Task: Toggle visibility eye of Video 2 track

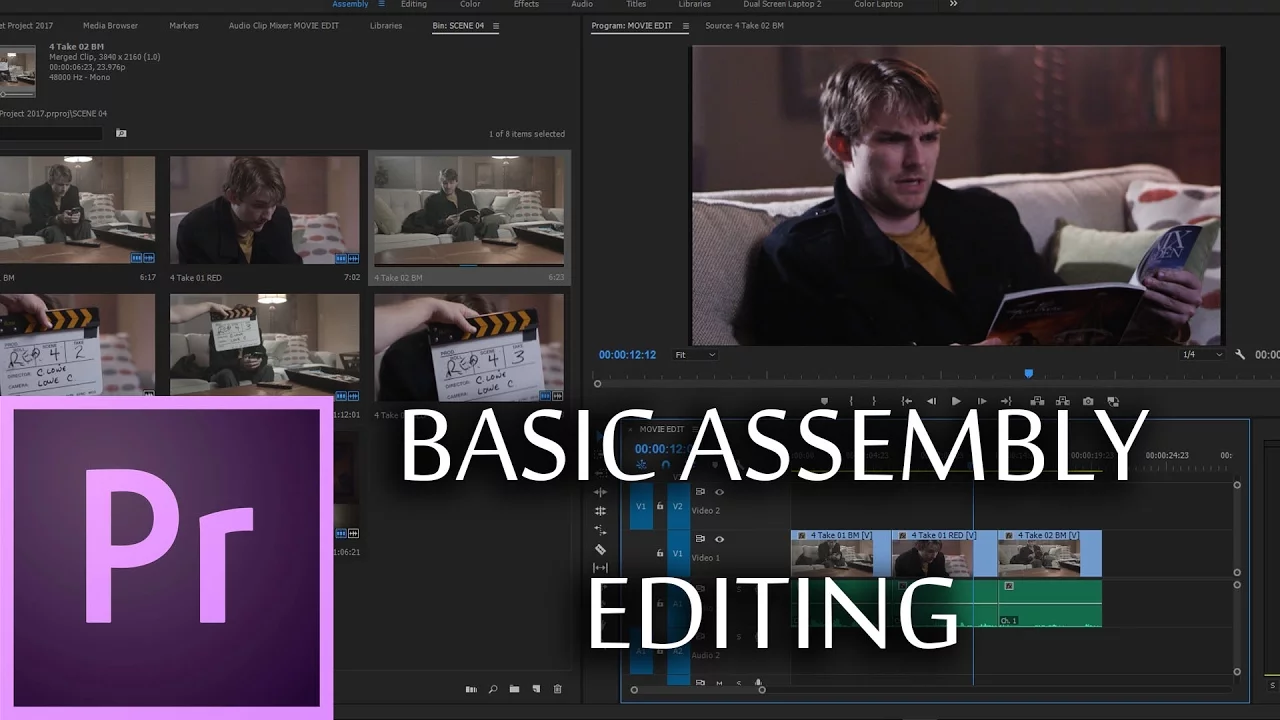Action: coord(719,492)
